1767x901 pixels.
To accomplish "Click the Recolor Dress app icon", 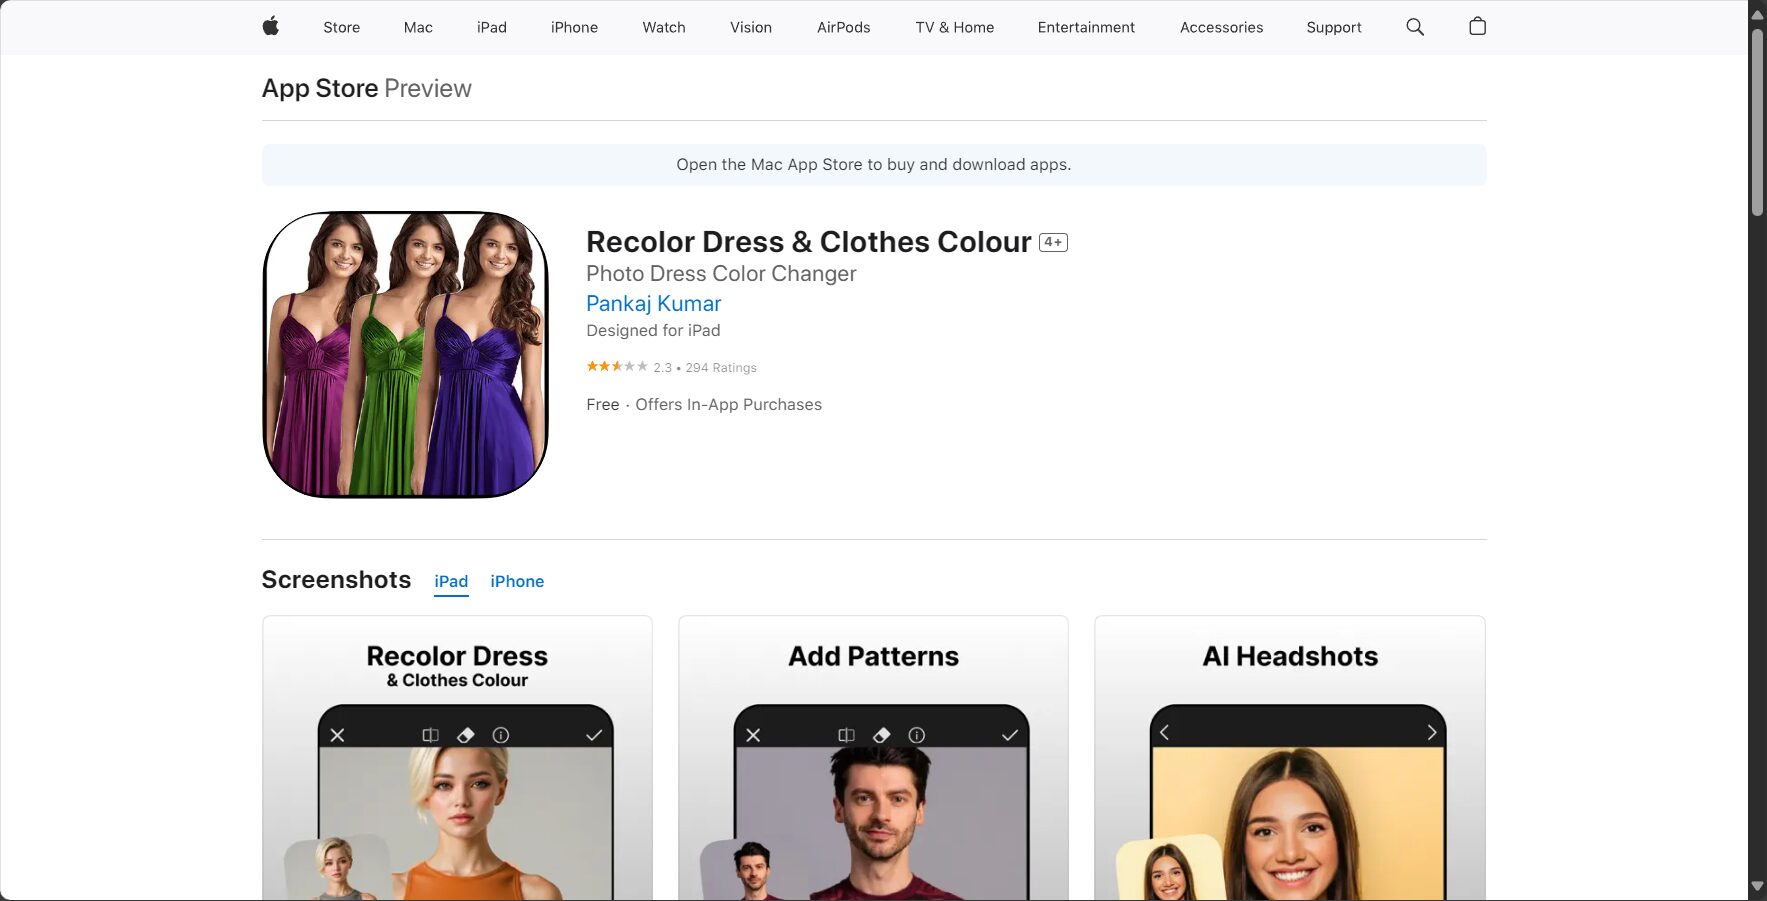I will tap(405, 354).
